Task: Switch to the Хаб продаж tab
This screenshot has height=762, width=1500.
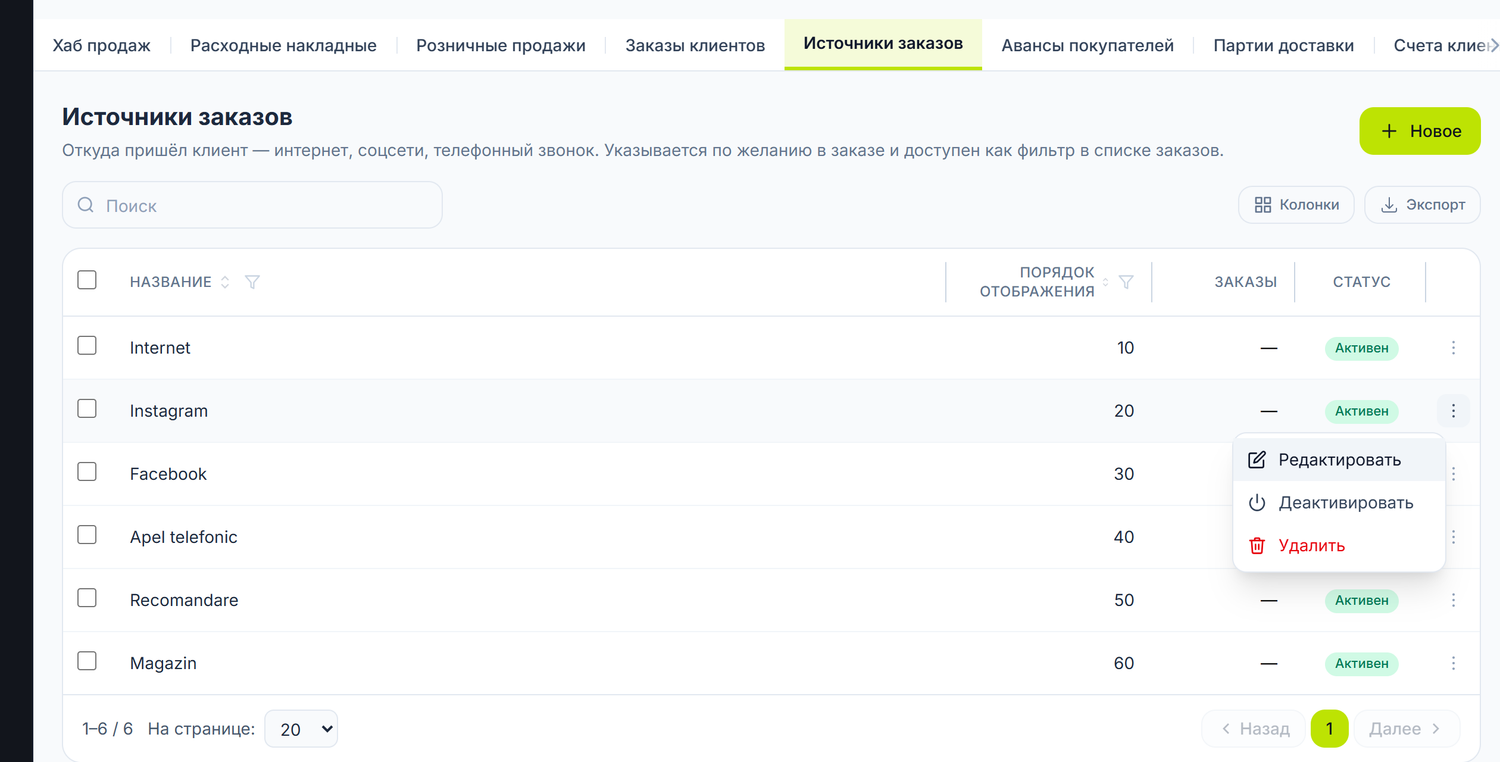Action: [x=102, y=45]
